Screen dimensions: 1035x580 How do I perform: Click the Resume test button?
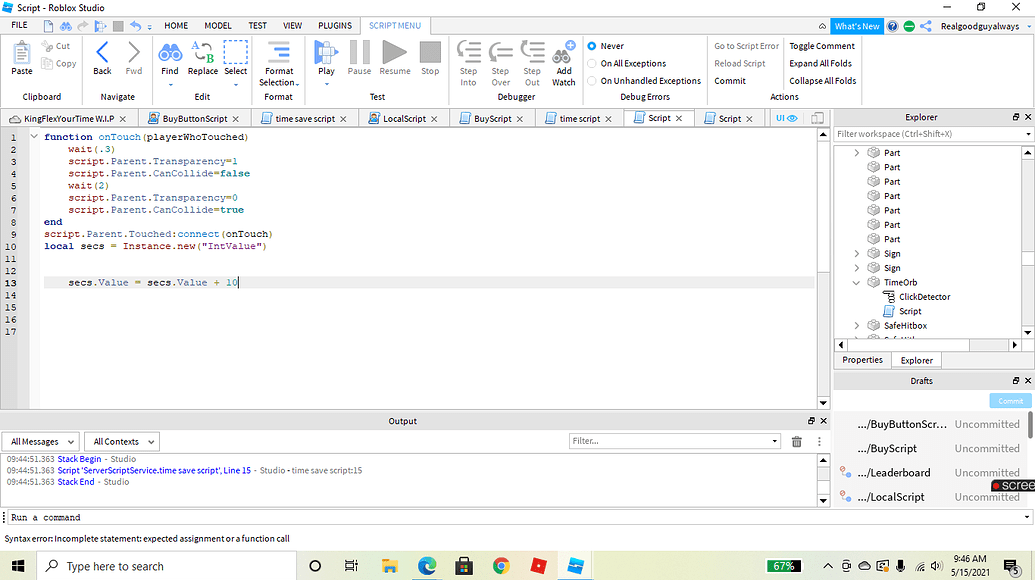click(395, 52)
